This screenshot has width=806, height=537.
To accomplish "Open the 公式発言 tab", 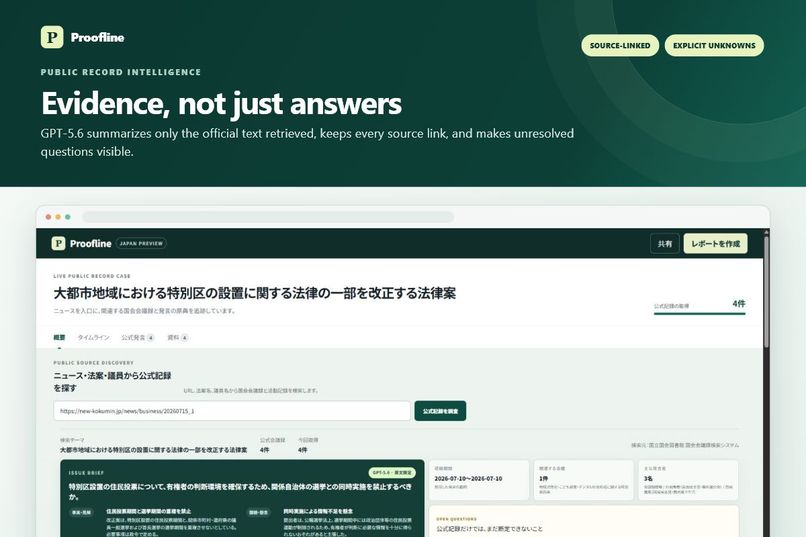I will coord(138,338).
